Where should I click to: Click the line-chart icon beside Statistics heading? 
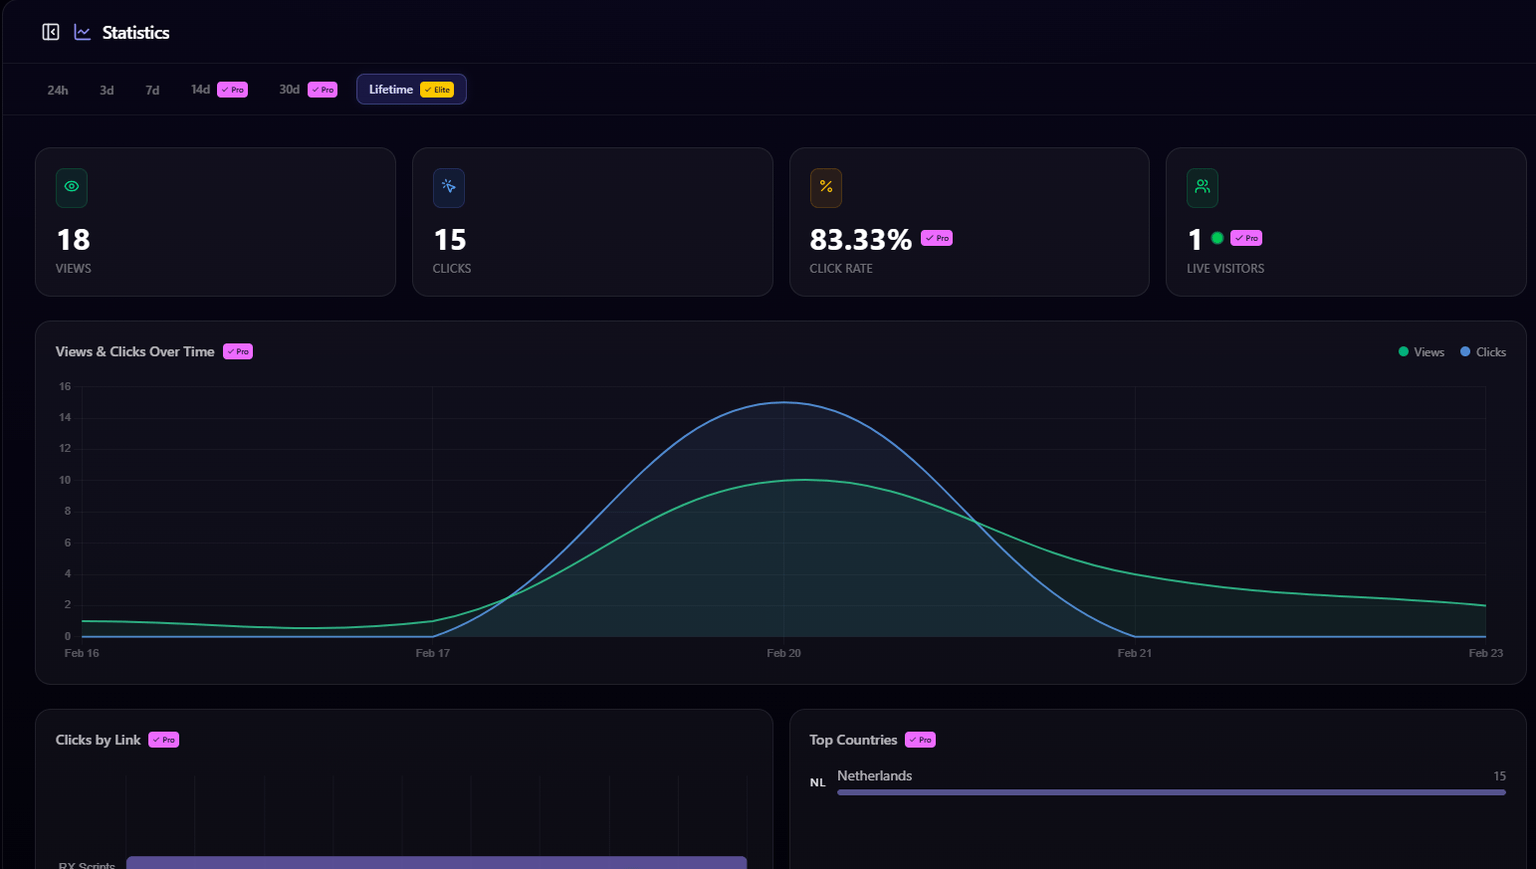point(81,31)
